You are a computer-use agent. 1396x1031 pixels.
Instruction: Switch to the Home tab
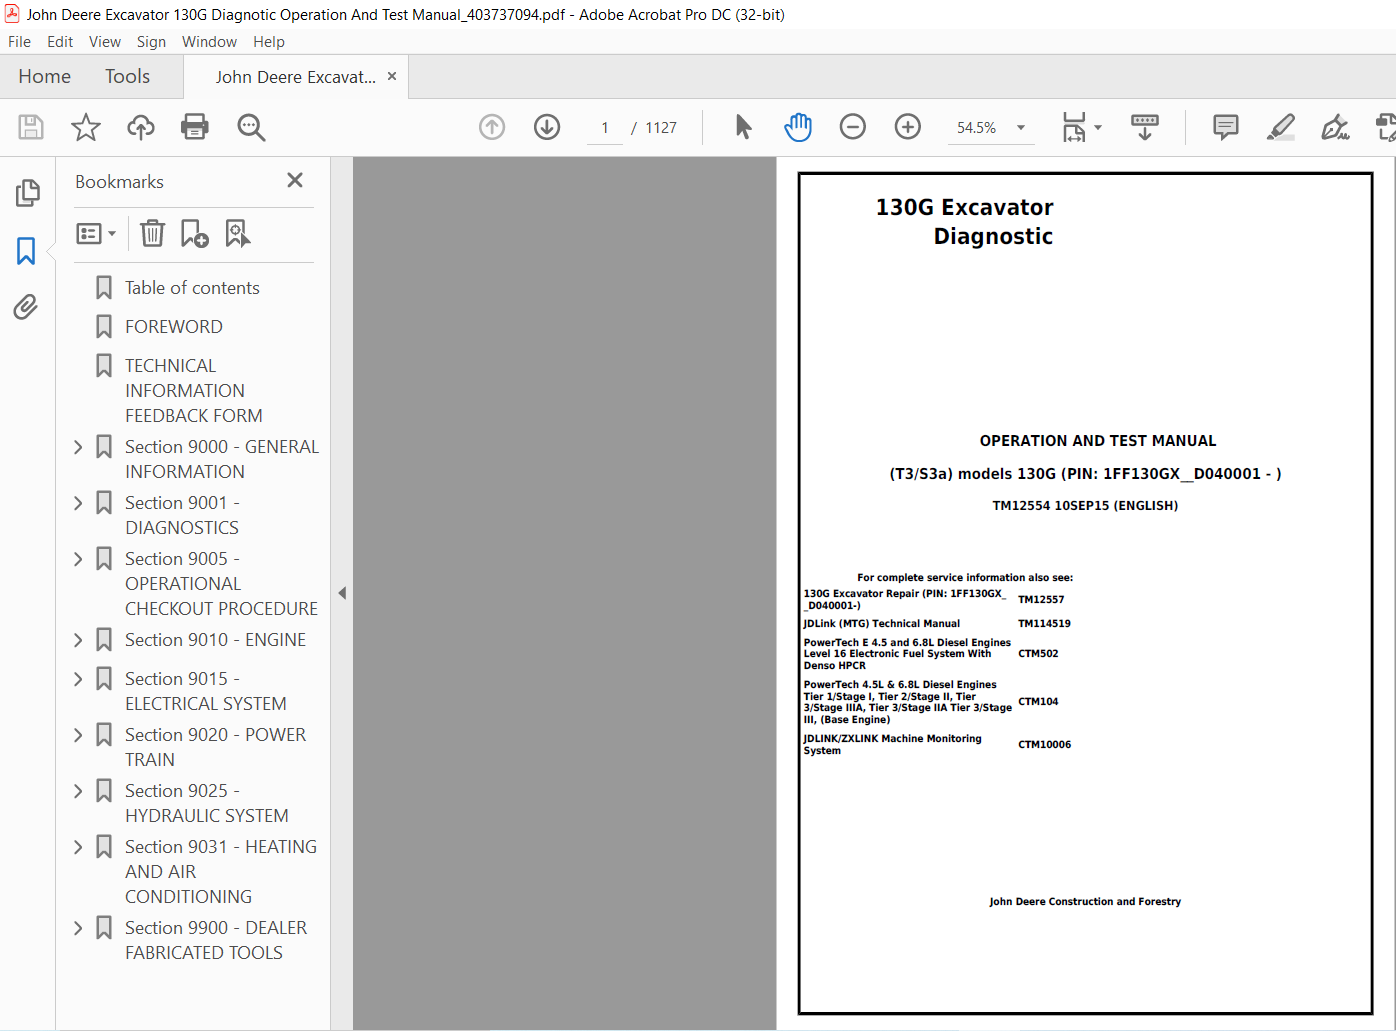(x=45, y=76)
